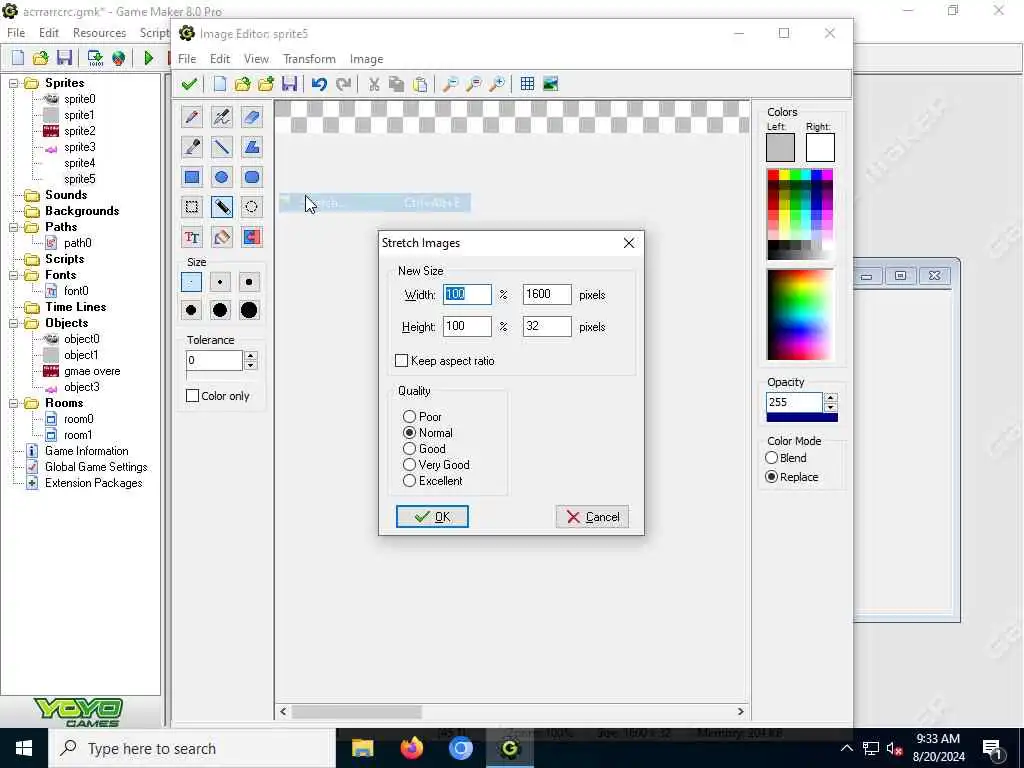Collapse the Sprites folder in resource tree
This screenshot has height=768, width=1024.
click(x=13, y=83)
